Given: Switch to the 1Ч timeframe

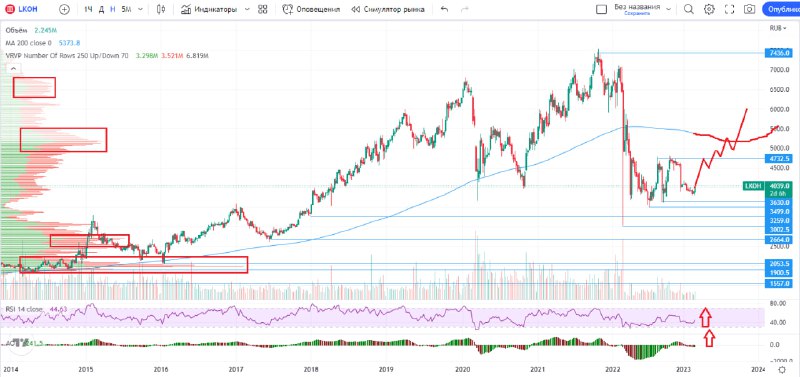Looking at the screenshot, I should (88, 9).
